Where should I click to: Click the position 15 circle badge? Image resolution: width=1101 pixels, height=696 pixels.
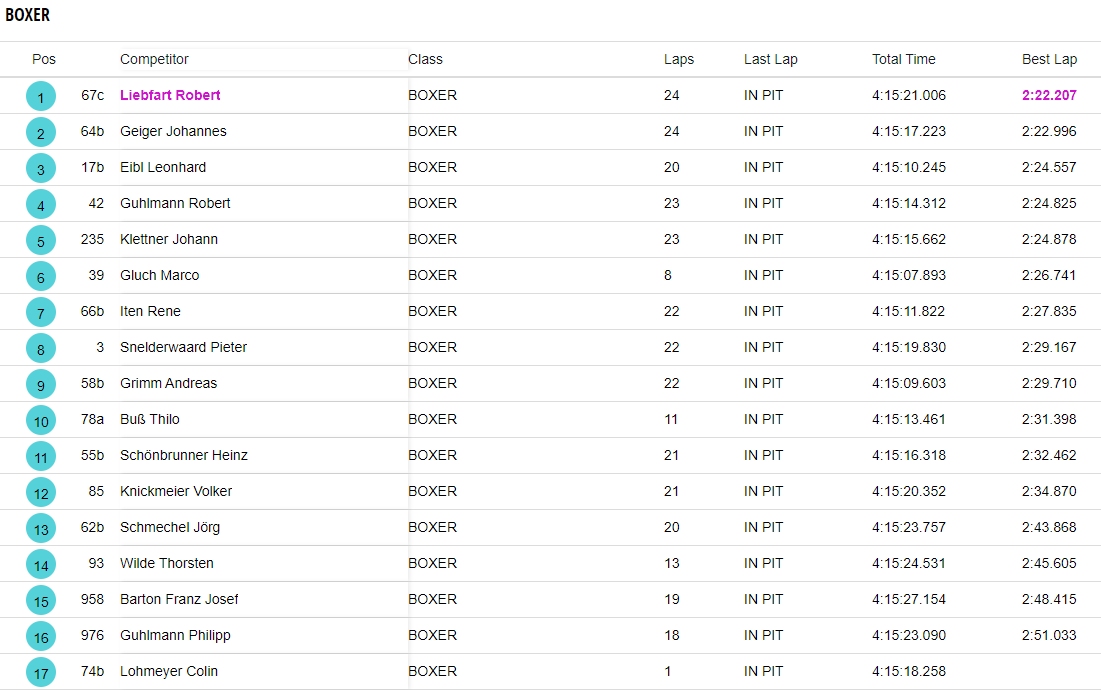coord(41,601)
